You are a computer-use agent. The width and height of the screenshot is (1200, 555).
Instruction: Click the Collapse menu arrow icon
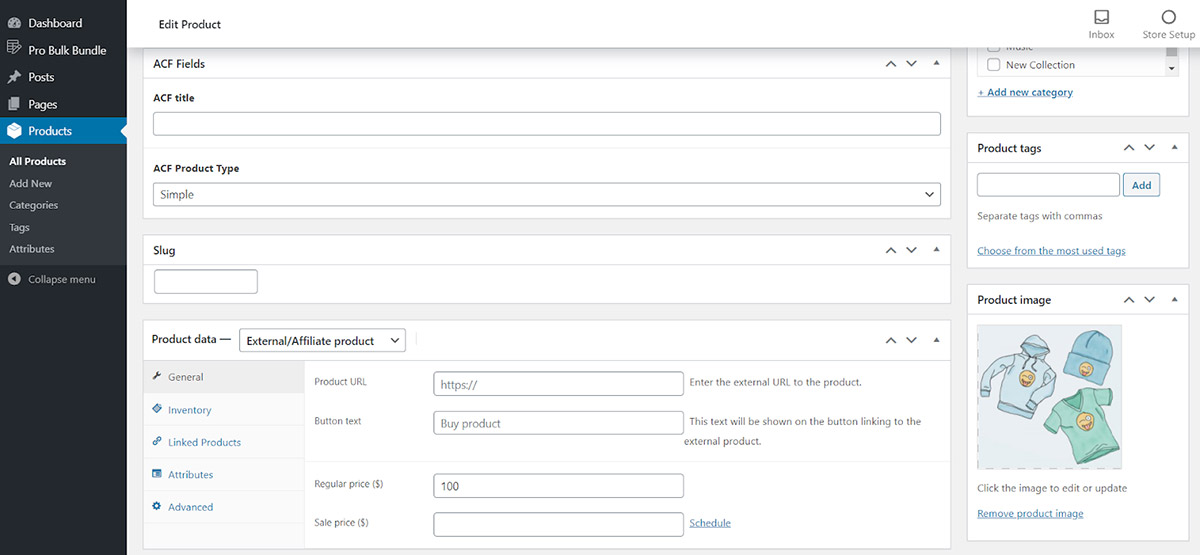point(14,279)
